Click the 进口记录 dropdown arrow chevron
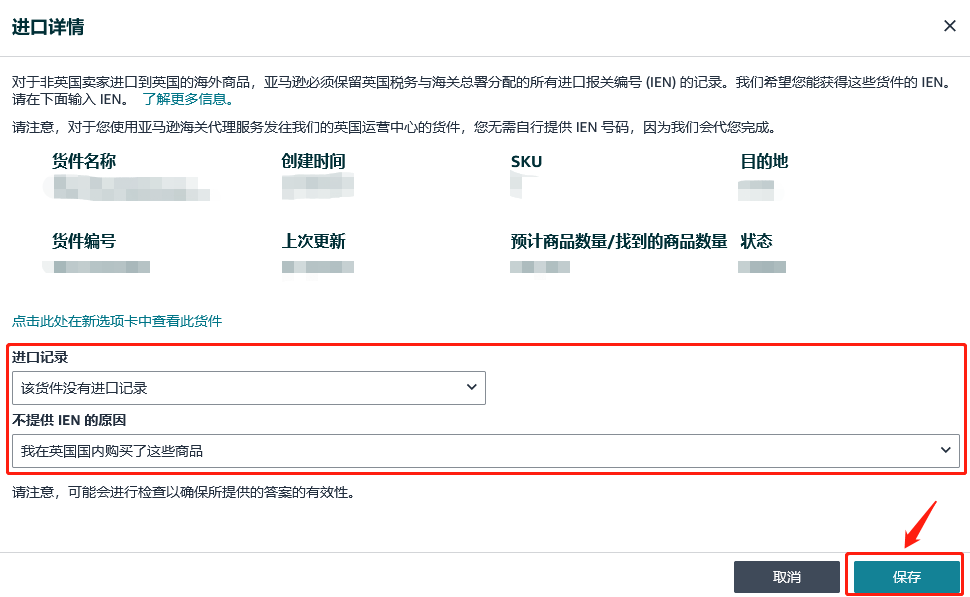The width and height of the screenshot is (970, 597). 471,388
